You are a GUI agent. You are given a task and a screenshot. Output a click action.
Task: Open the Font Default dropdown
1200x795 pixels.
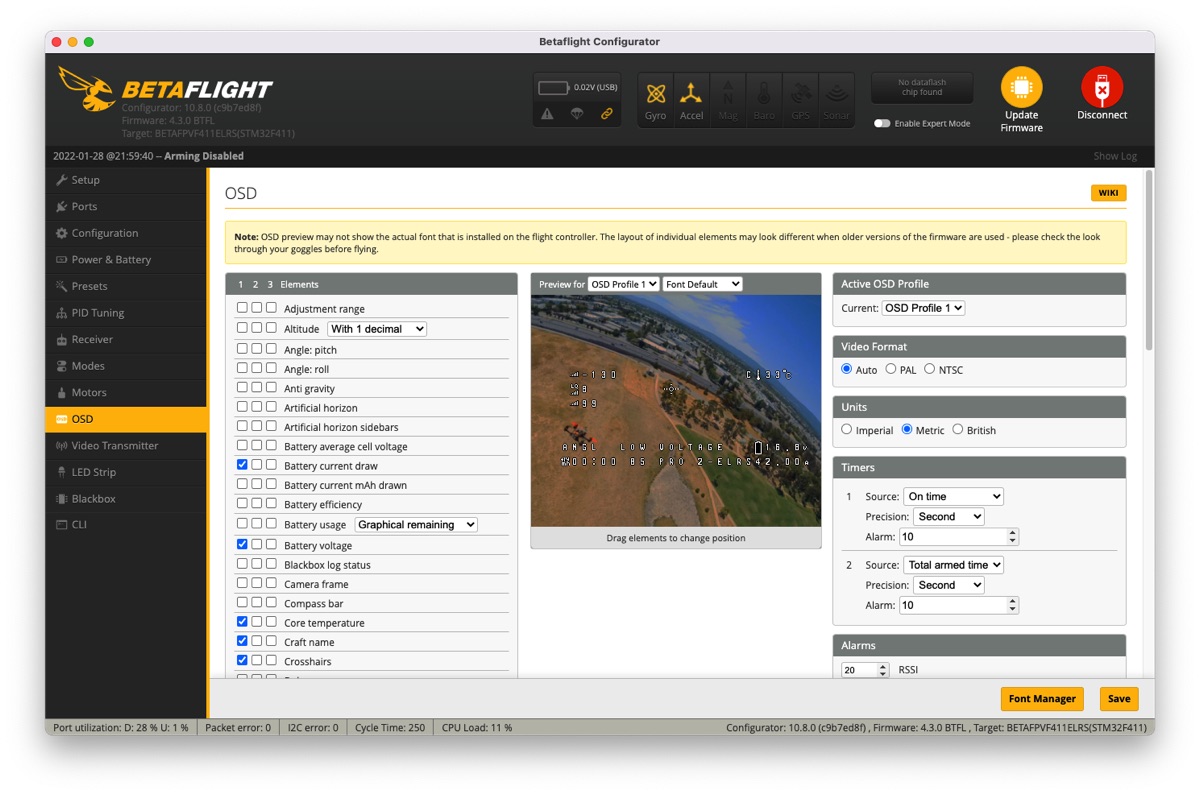702,284
